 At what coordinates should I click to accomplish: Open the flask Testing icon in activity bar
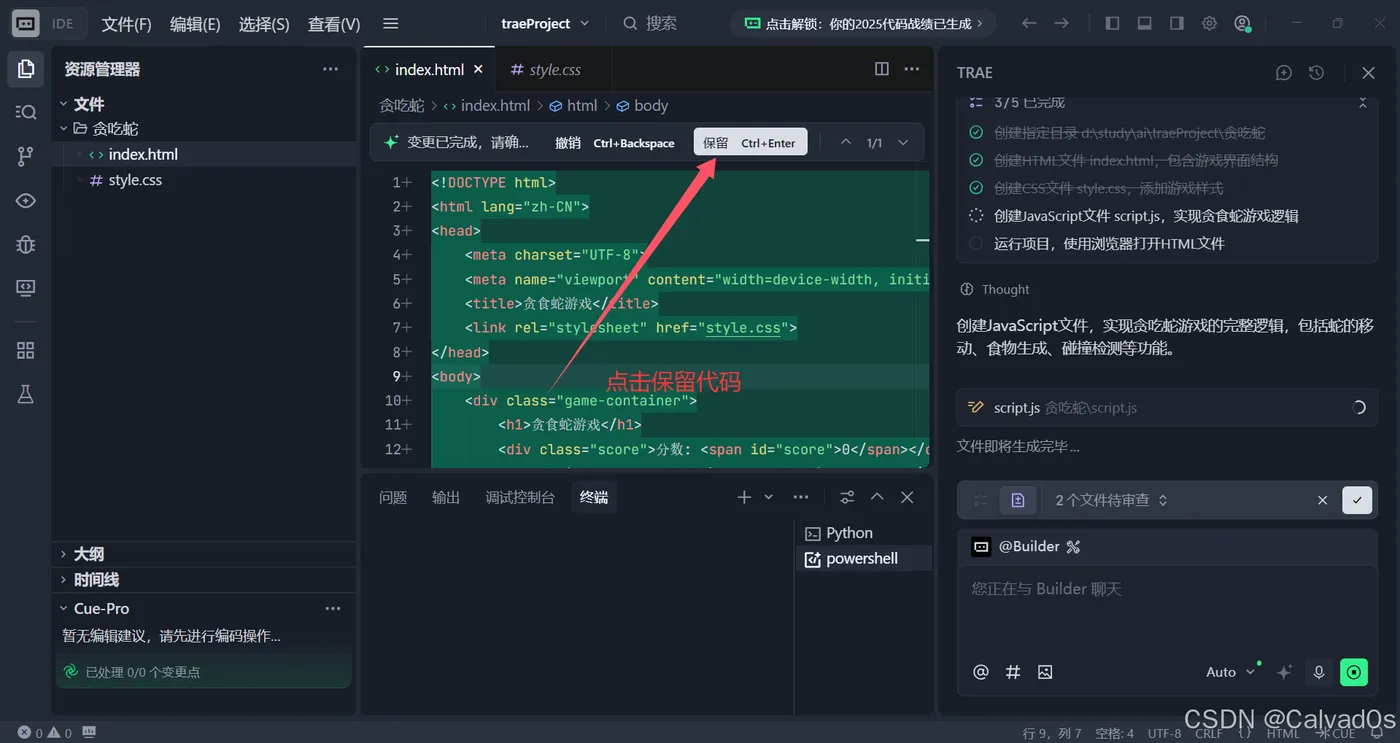tap(26, 394)
